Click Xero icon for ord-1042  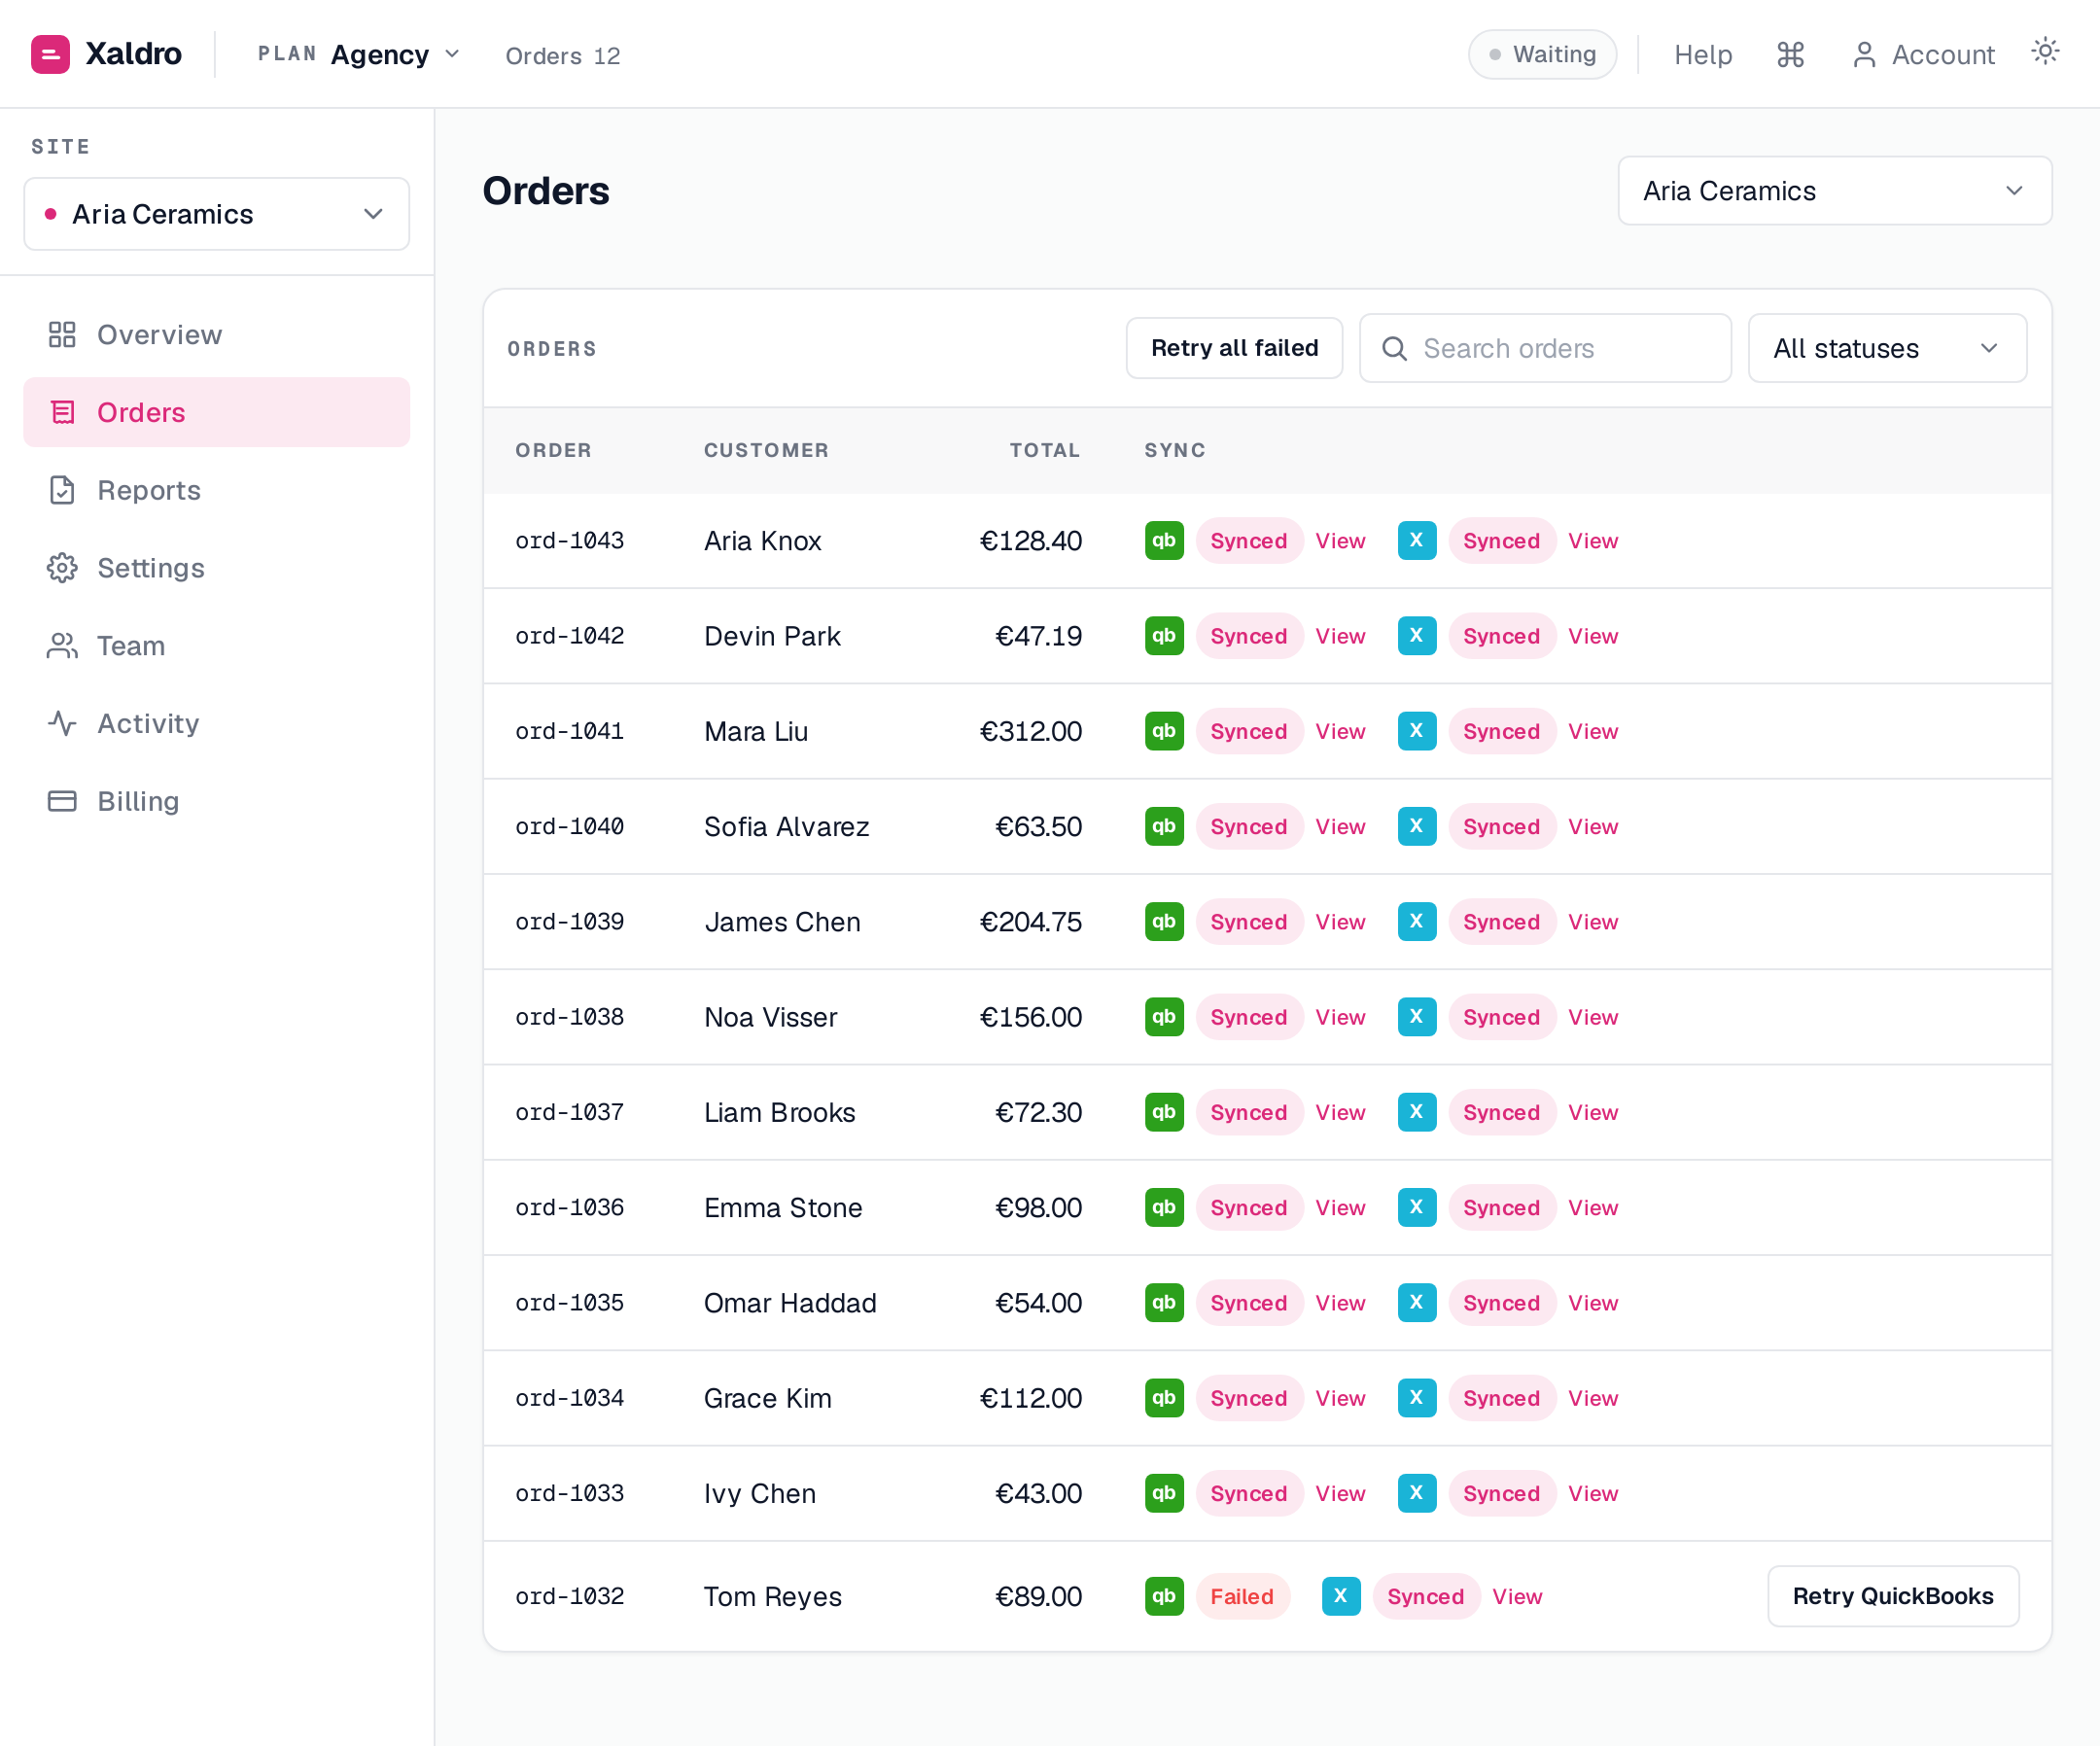coord(1416,635)
